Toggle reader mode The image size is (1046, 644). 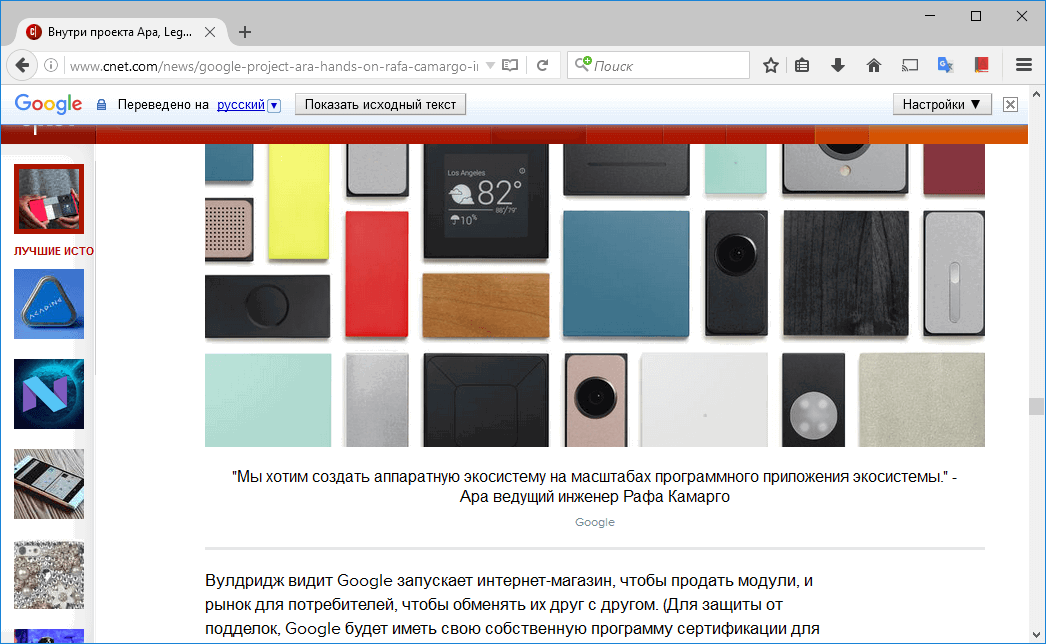[x=510, y=64]
